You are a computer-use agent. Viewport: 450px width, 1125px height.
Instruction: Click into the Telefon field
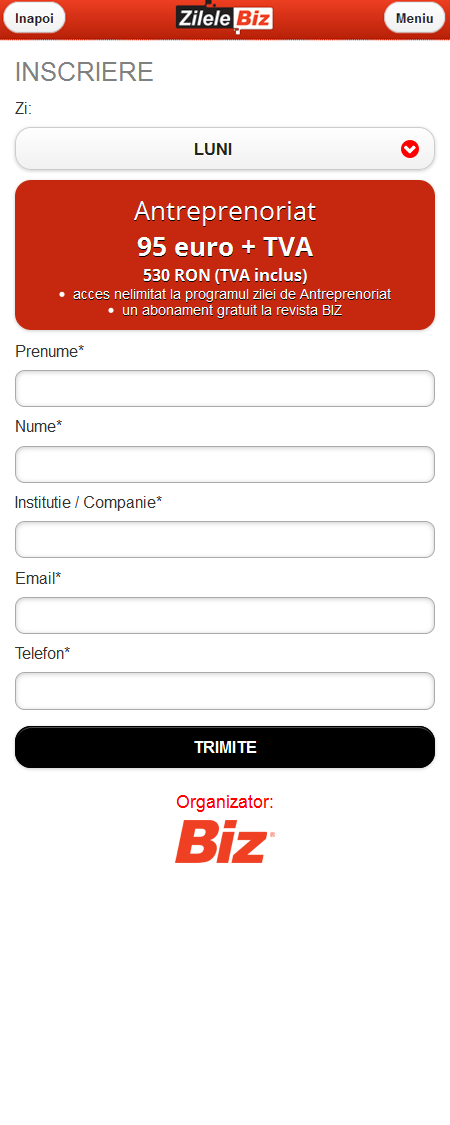225,691
